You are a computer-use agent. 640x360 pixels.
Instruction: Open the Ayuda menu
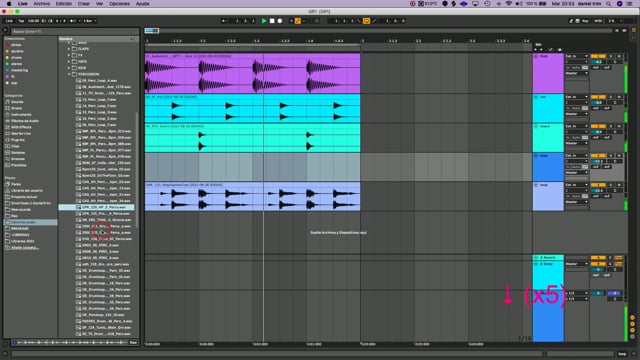(x=142, y=4)
